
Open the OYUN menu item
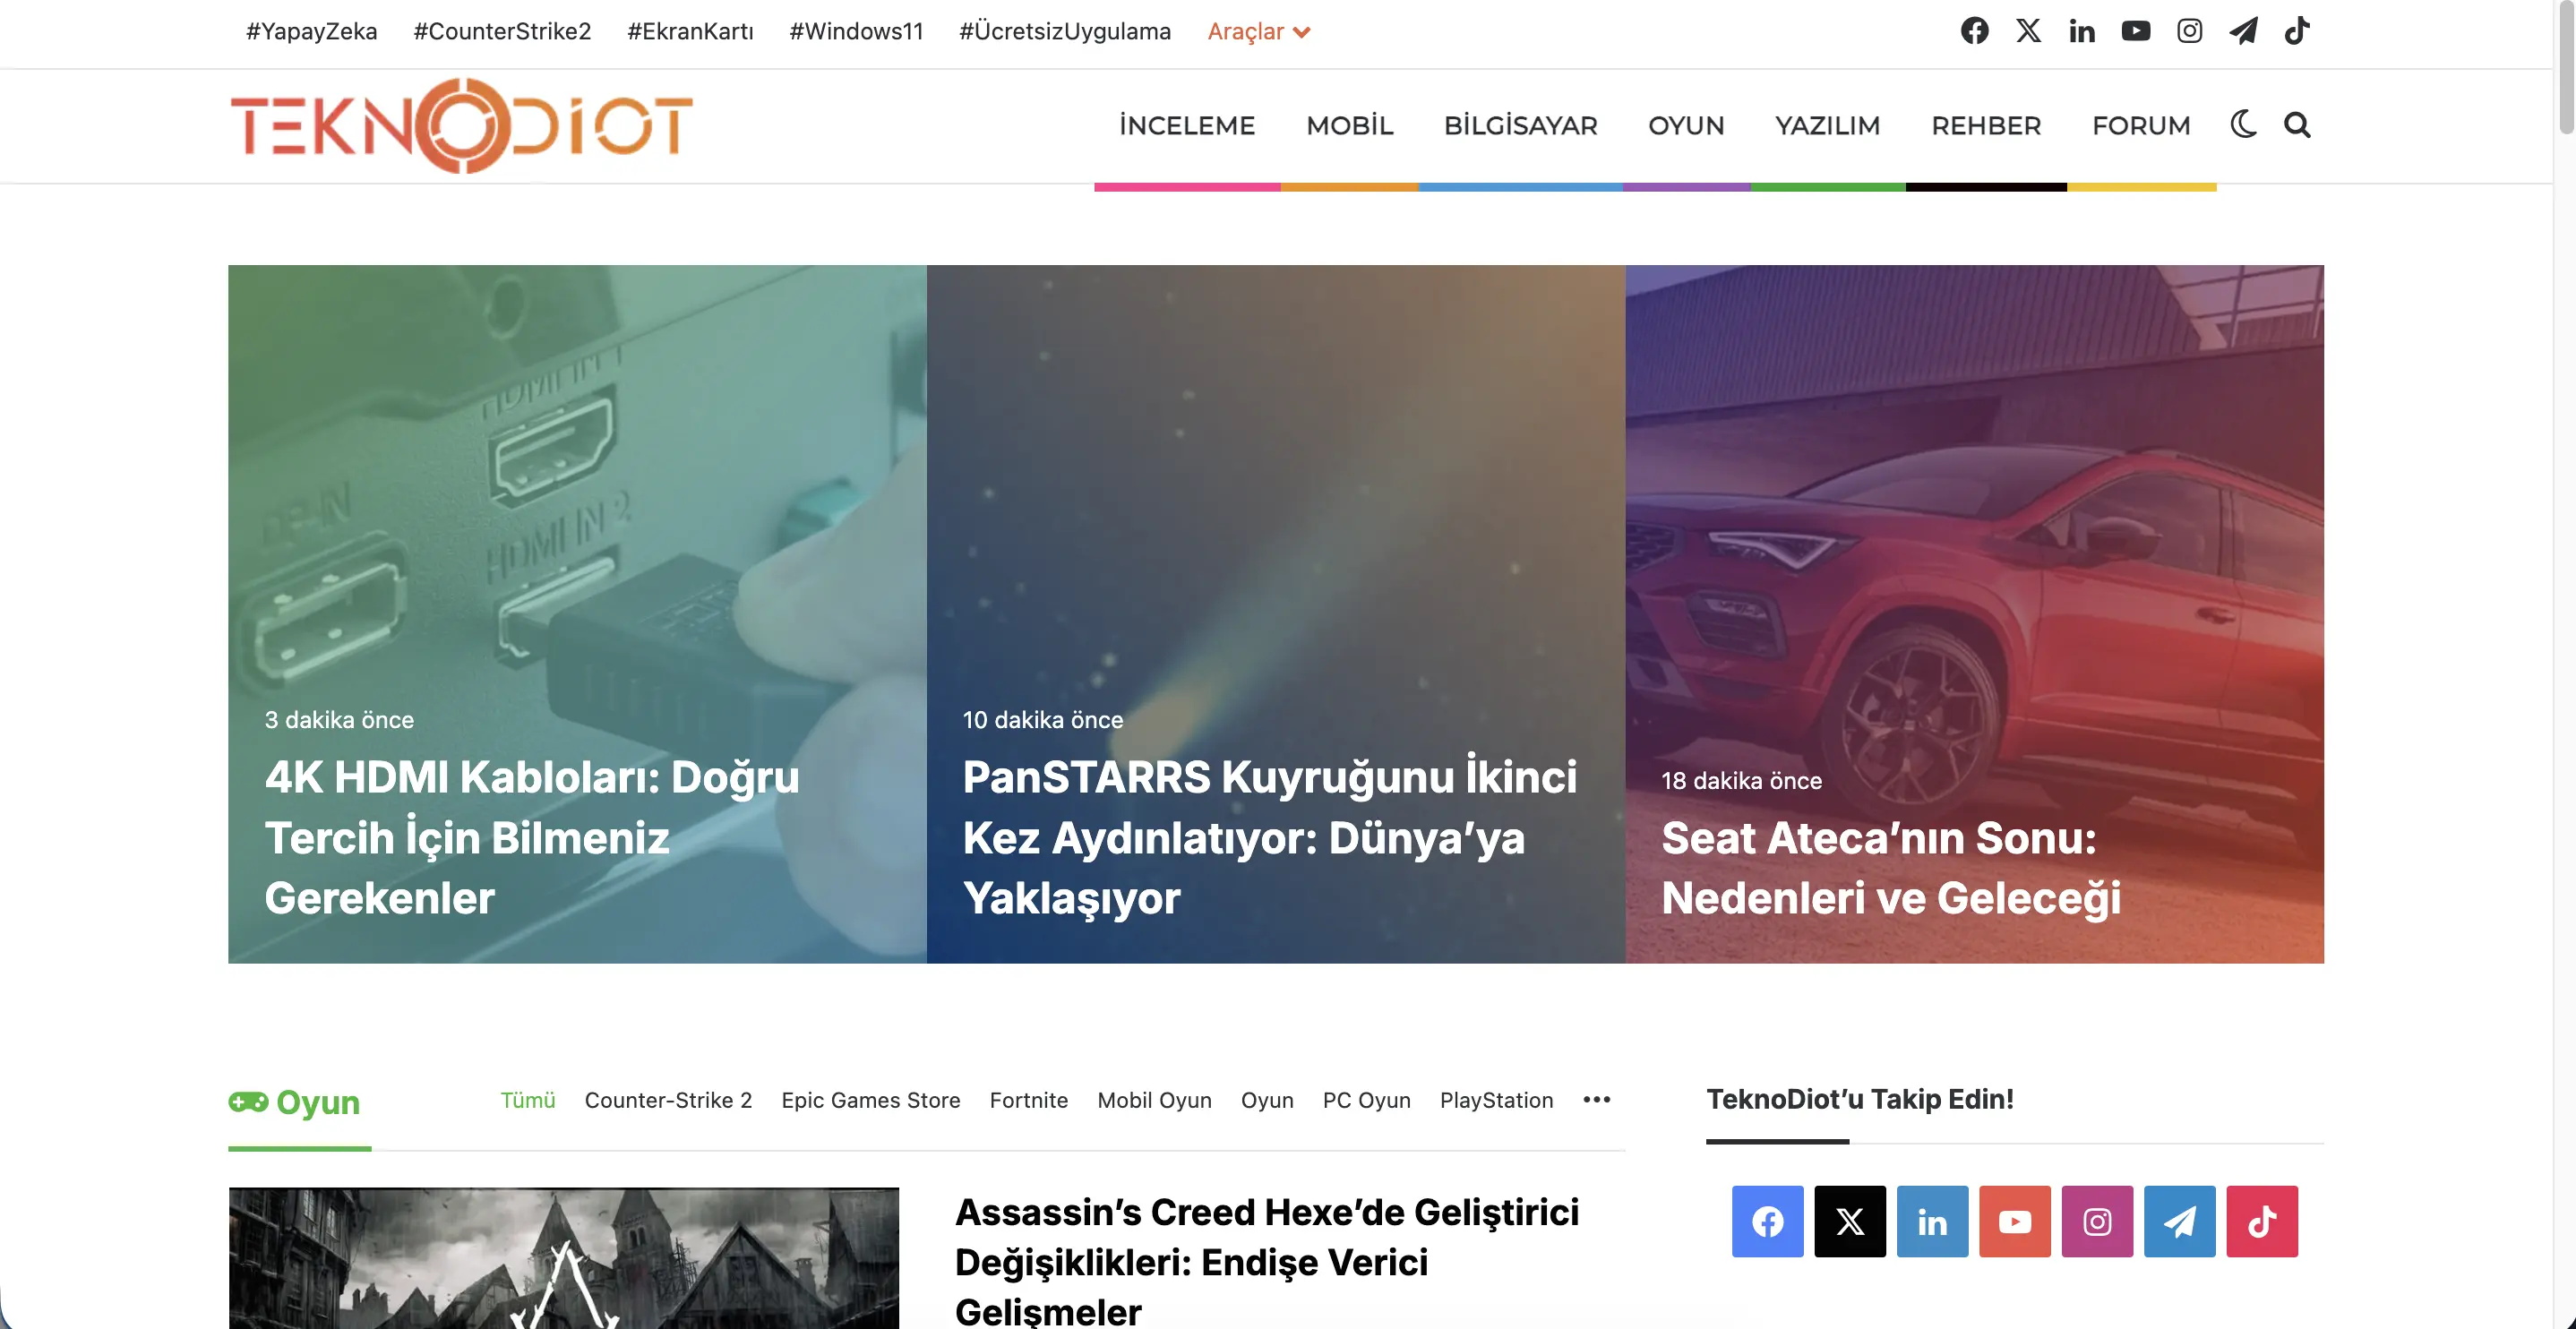point(1686,126)
